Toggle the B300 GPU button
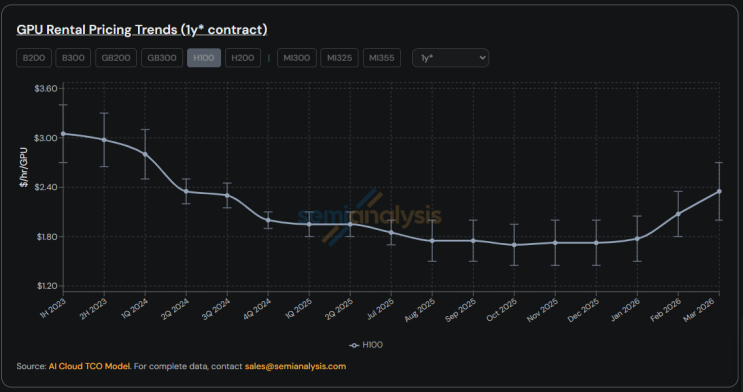This screenshot has width=743, height=392. point(73,58)
